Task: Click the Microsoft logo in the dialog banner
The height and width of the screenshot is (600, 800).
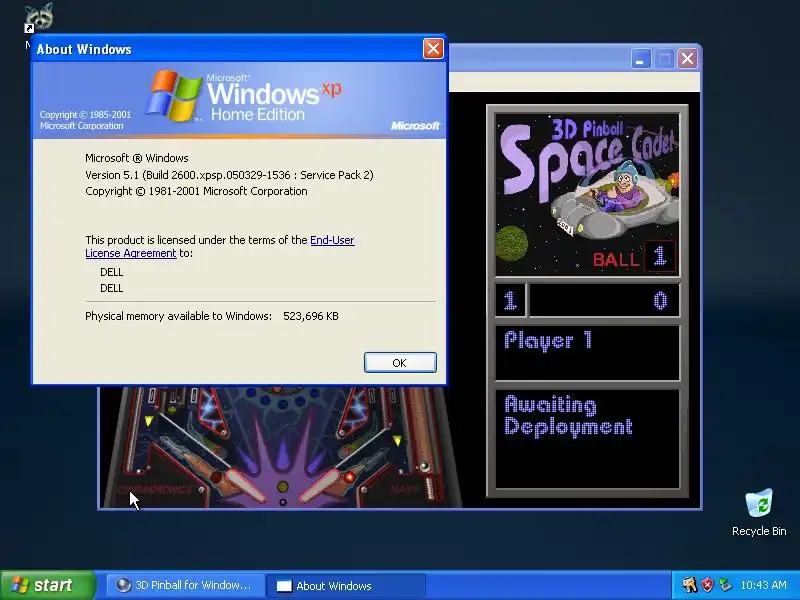Action: coord(415,126)
